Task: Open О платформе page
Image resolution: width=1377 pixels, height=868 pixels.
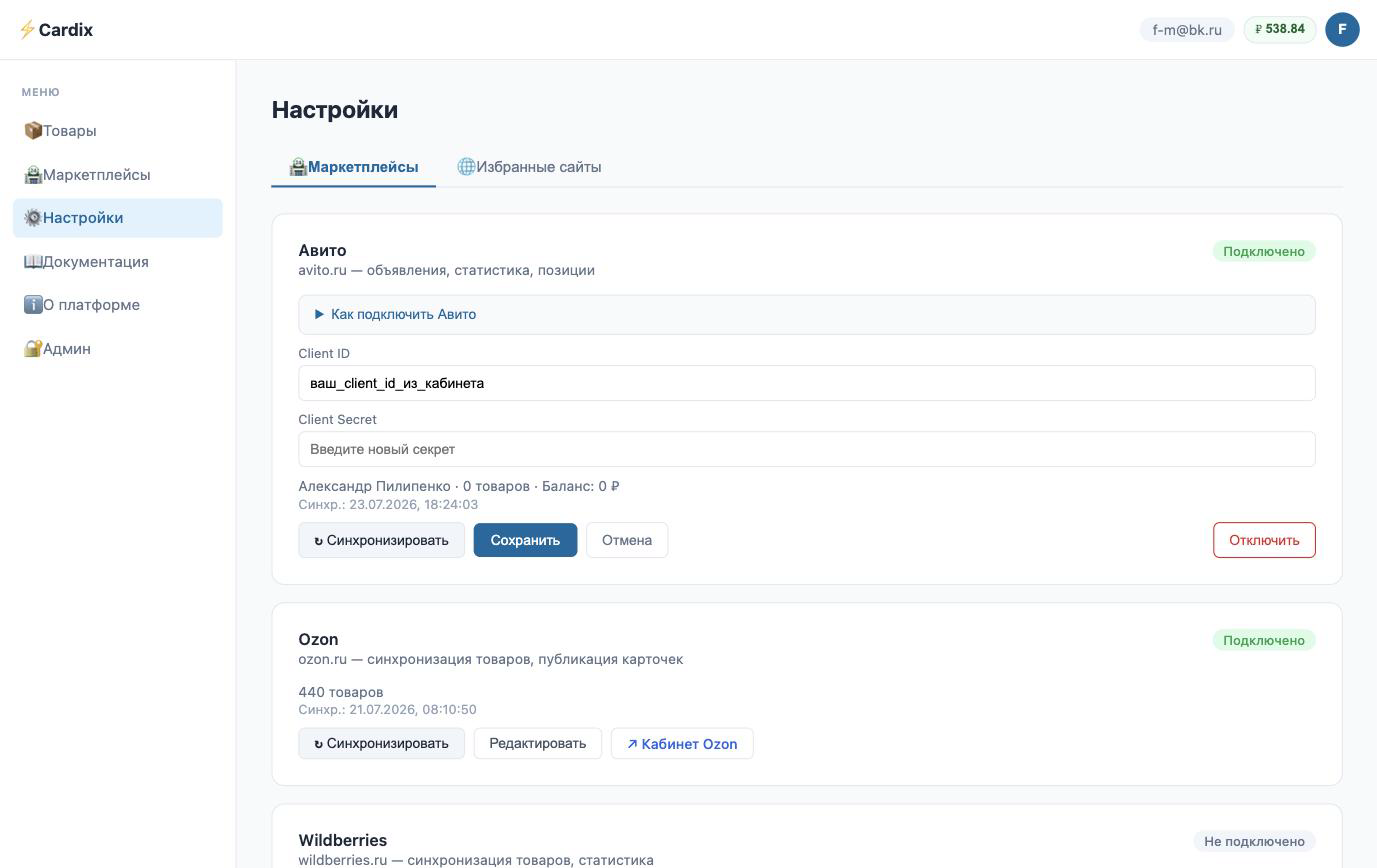Action: point(118,305)
